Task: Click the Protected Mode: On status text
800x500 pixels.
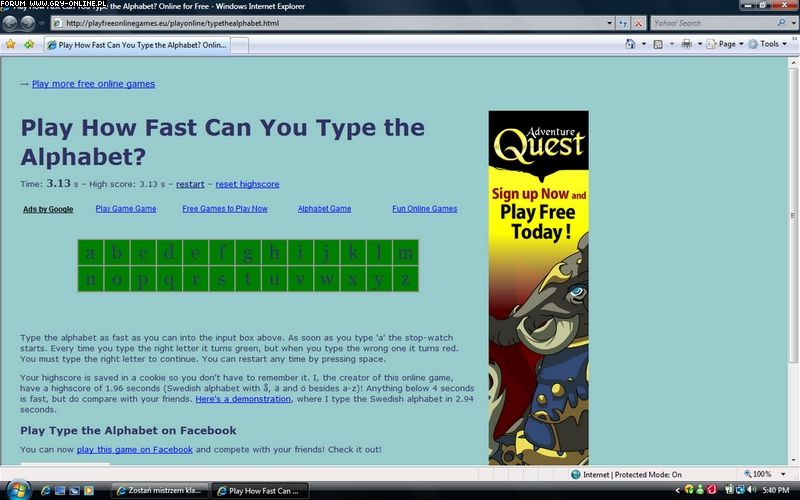Action: (x=648, y=474)
